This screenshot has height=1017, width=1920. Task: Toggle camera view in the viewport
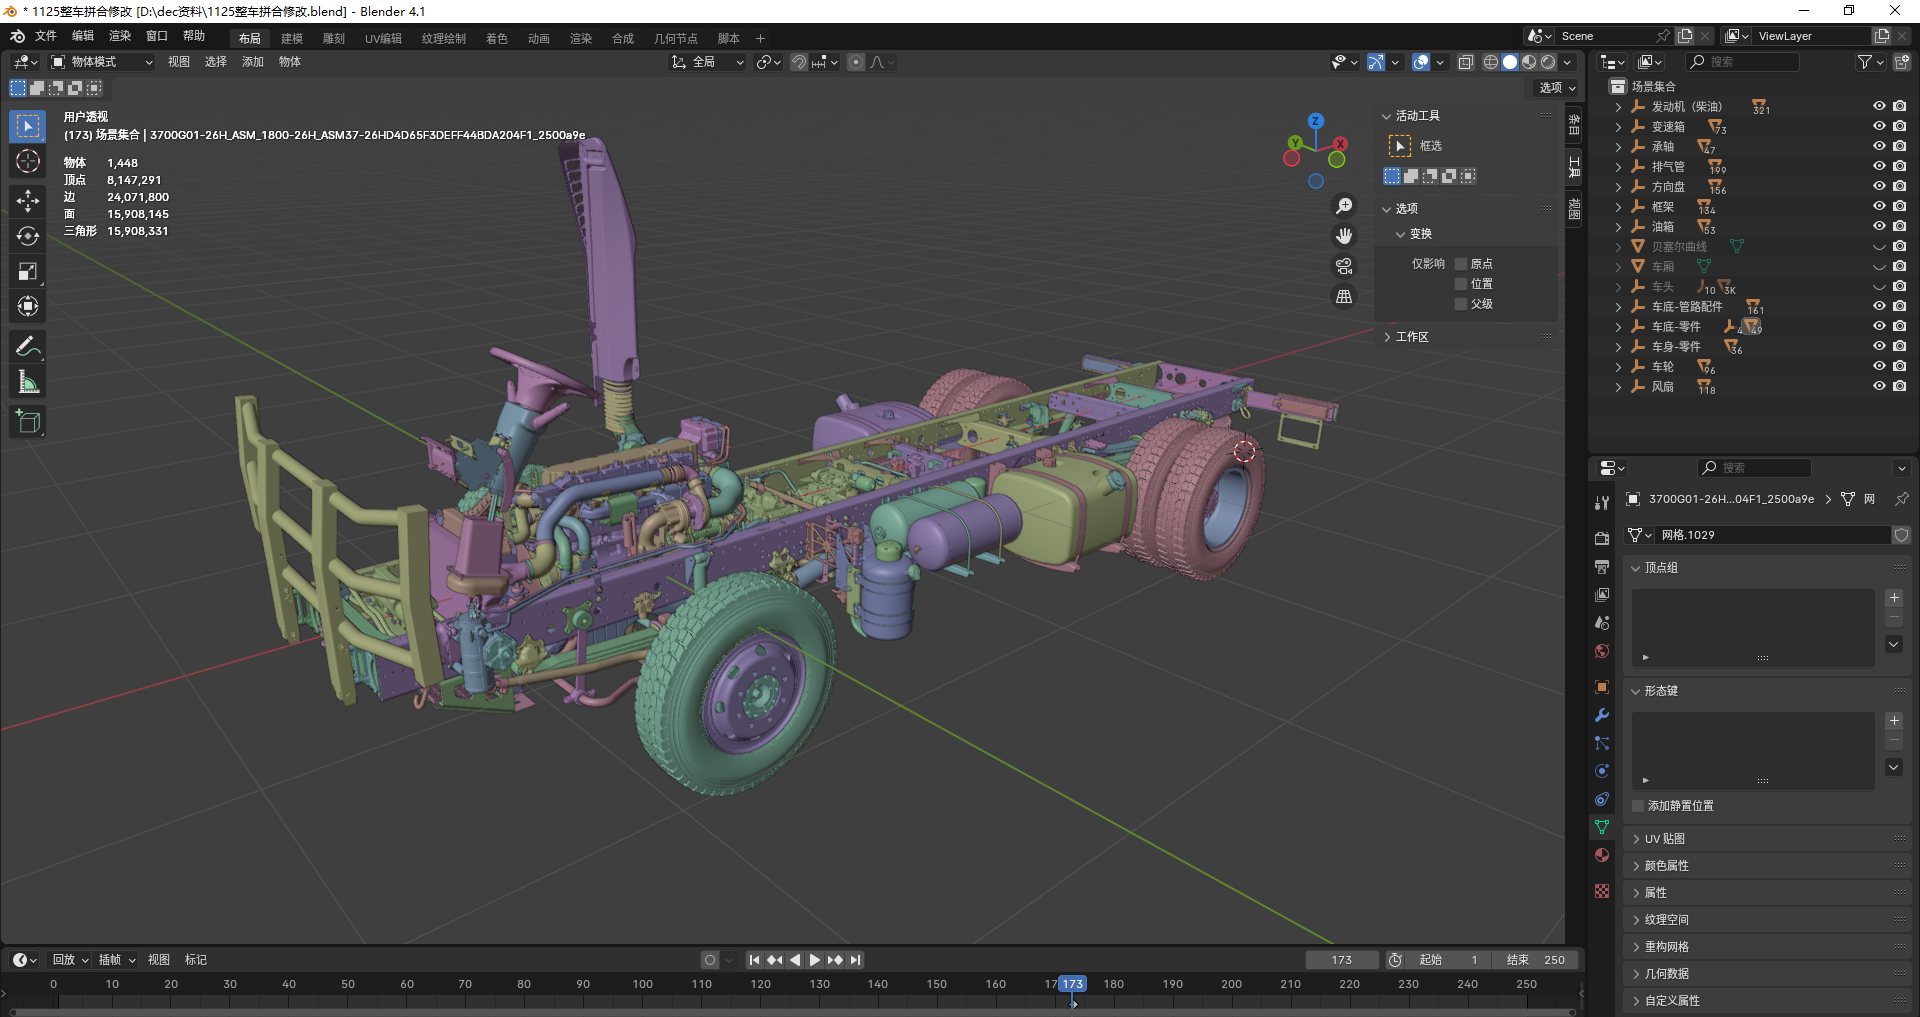pos(1344,267)
